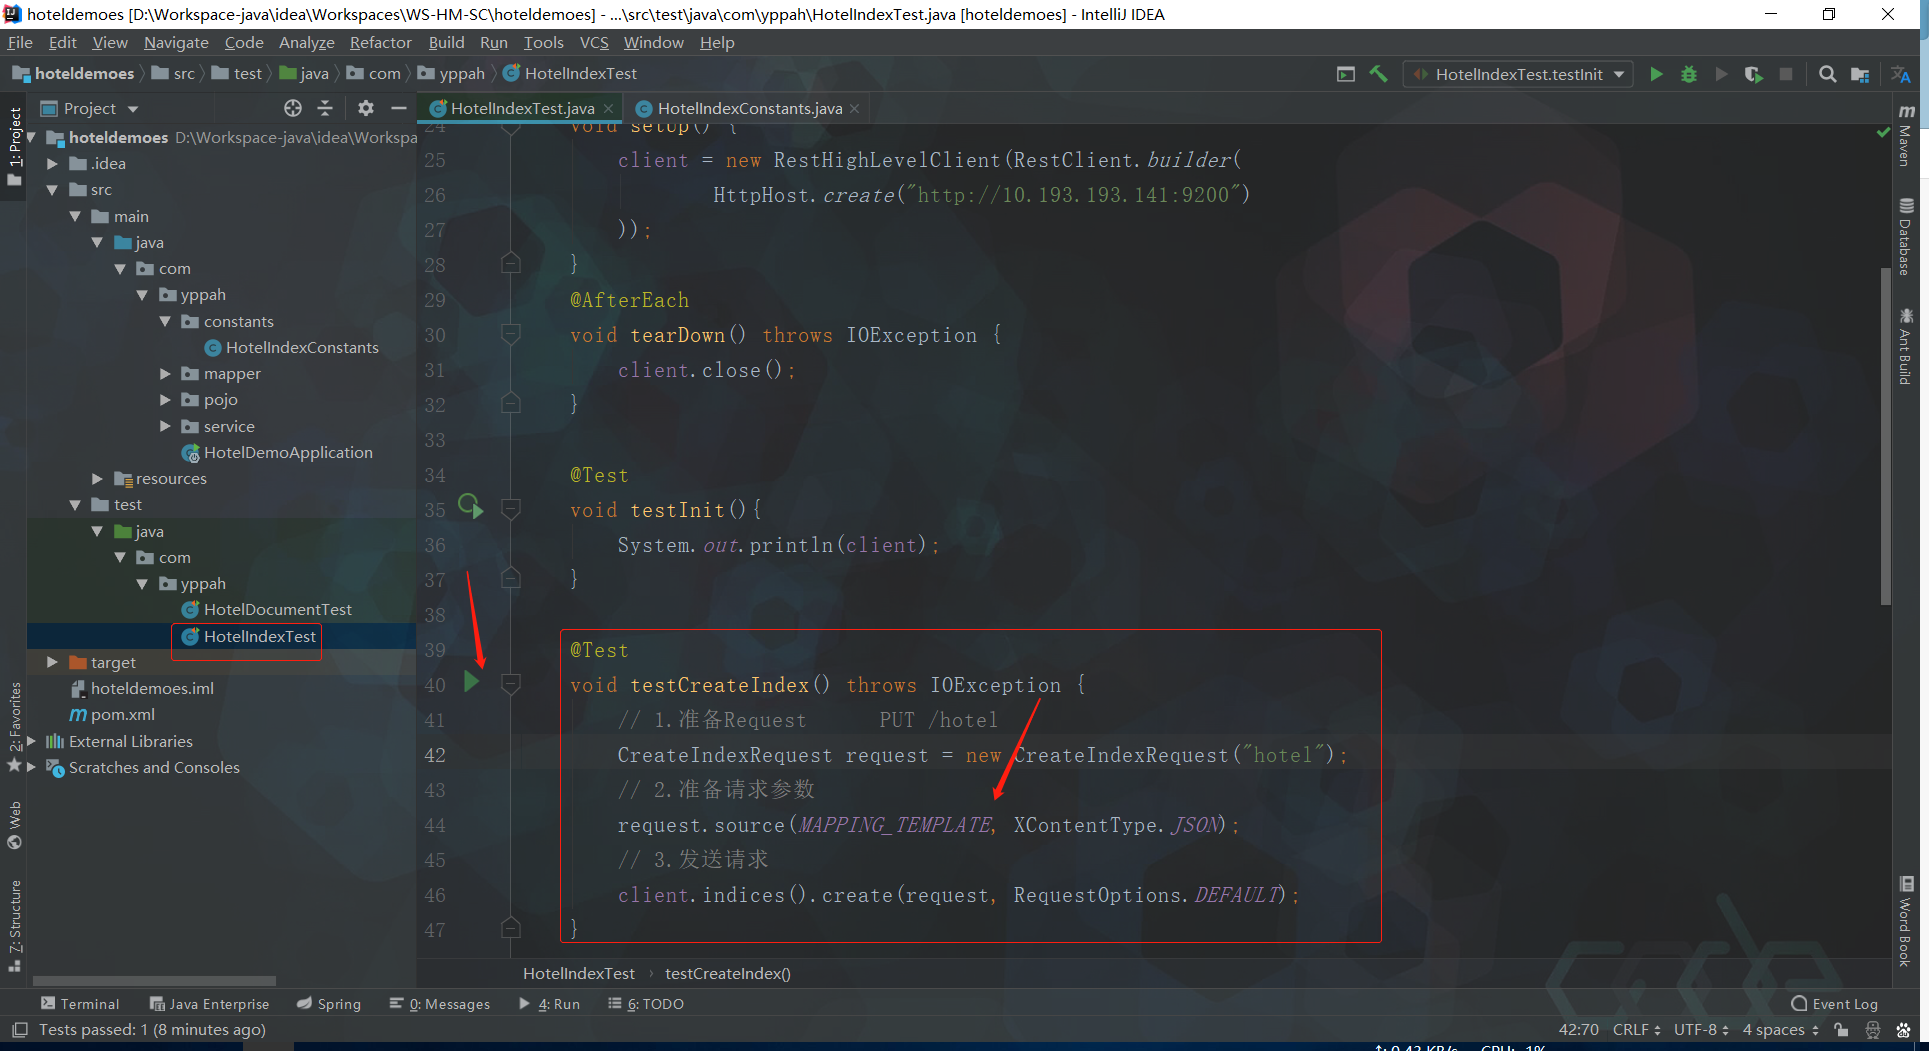This screenshot has width=1929, height=1051.
Task: Toggle the 1: Project side panel
Action: pos(14,145)
